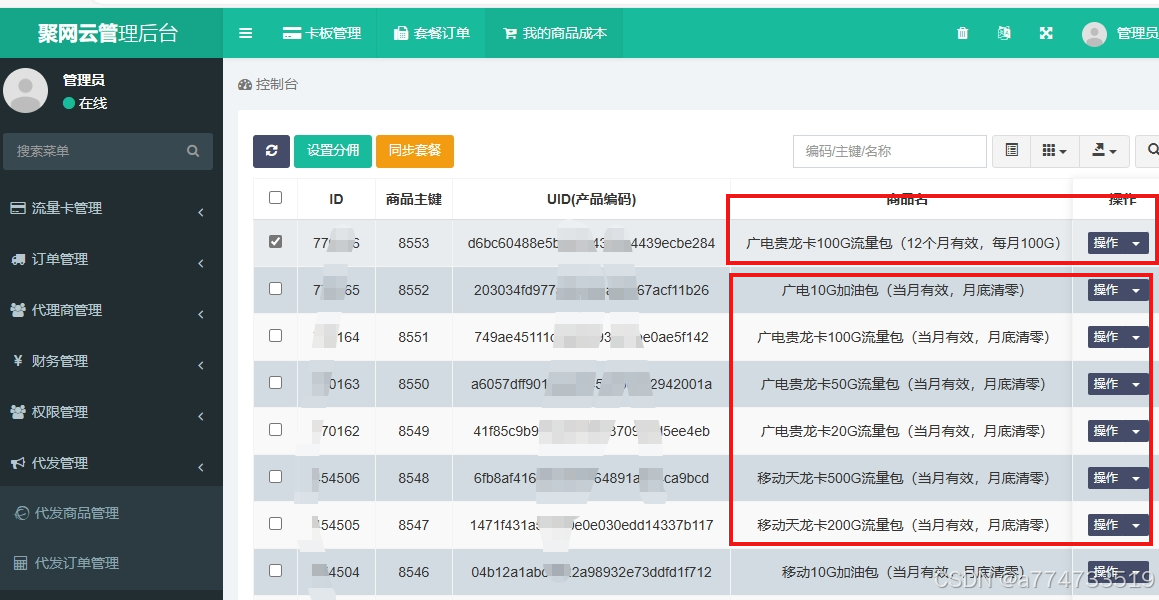Toggle fullscreen with the expand arrows icon

click(x=1046, y=33)
